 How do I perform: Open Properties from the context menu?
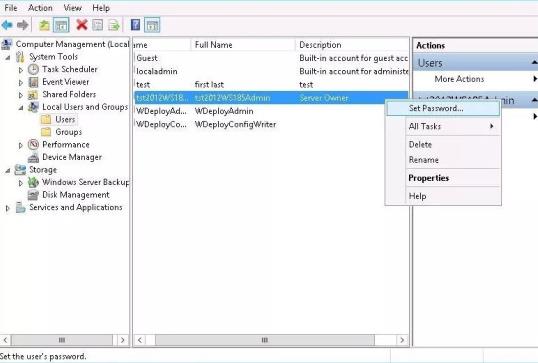[429, 178]
